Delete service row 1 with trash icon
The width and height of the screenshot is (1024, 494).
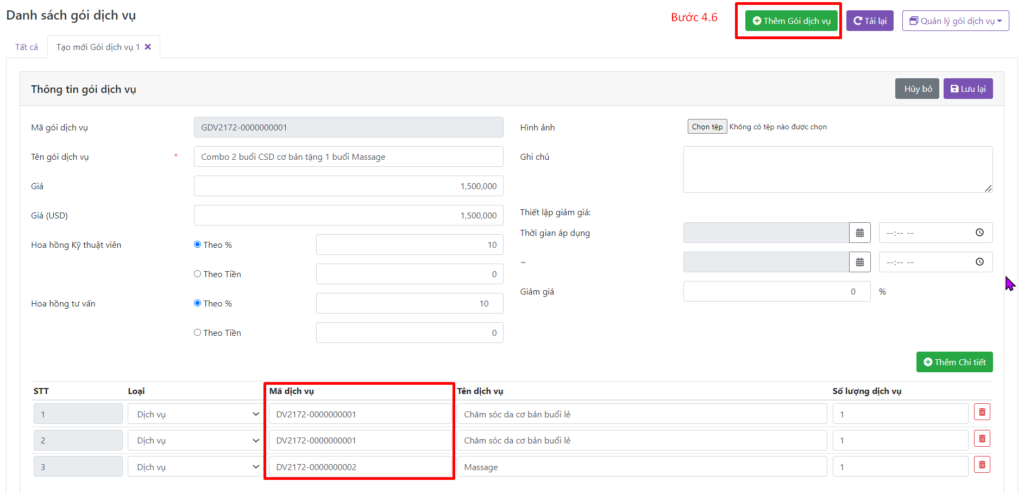(x=981, y=413)
